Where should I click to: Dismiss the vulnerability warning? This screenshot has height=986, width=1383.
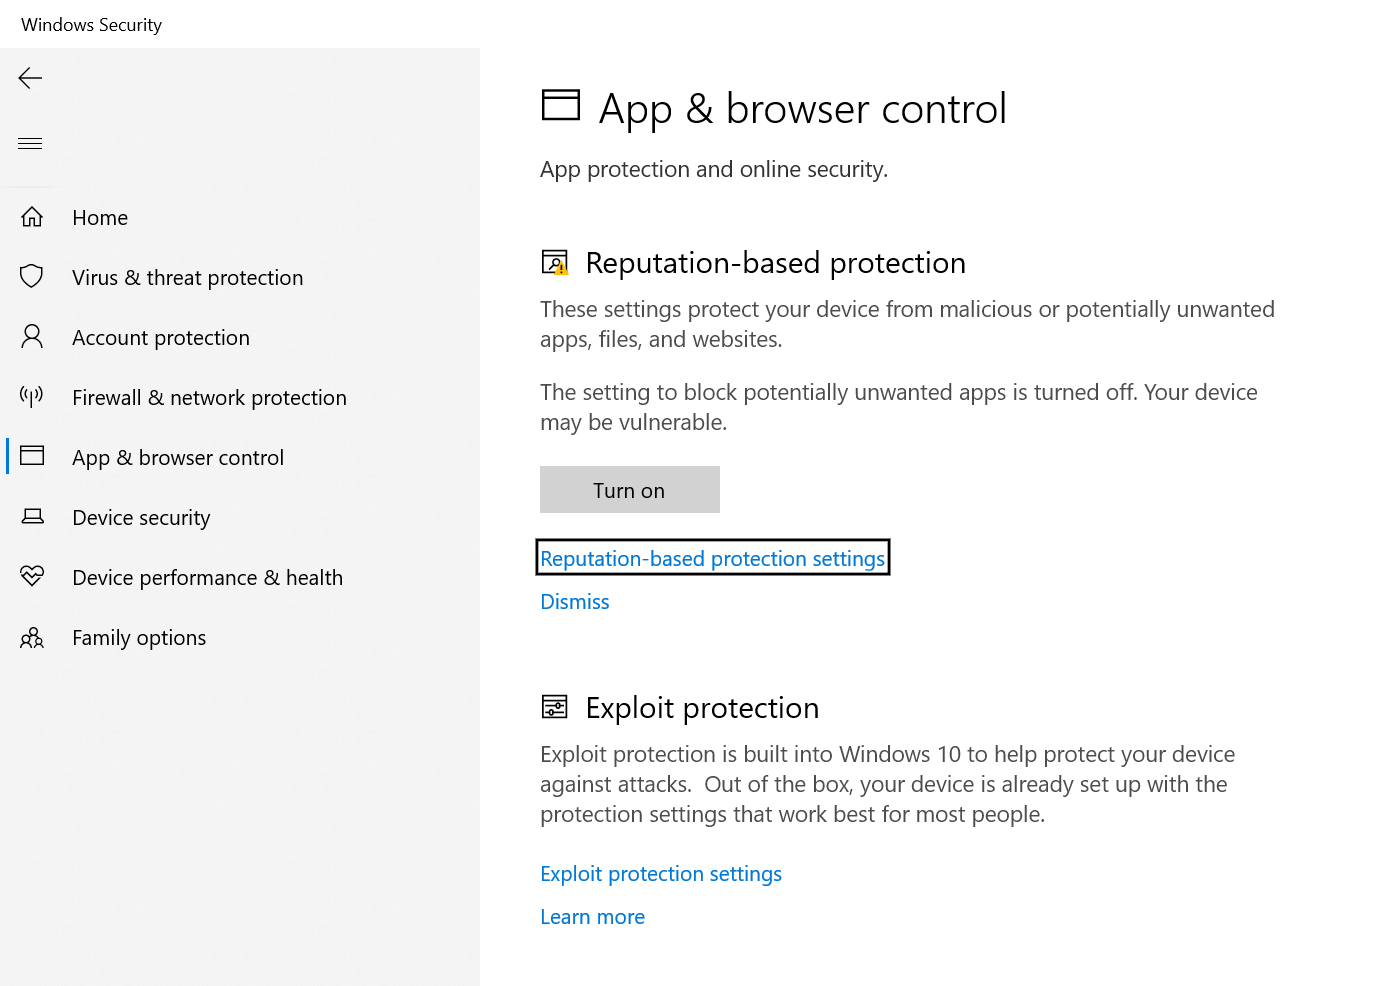pos(574,601)
